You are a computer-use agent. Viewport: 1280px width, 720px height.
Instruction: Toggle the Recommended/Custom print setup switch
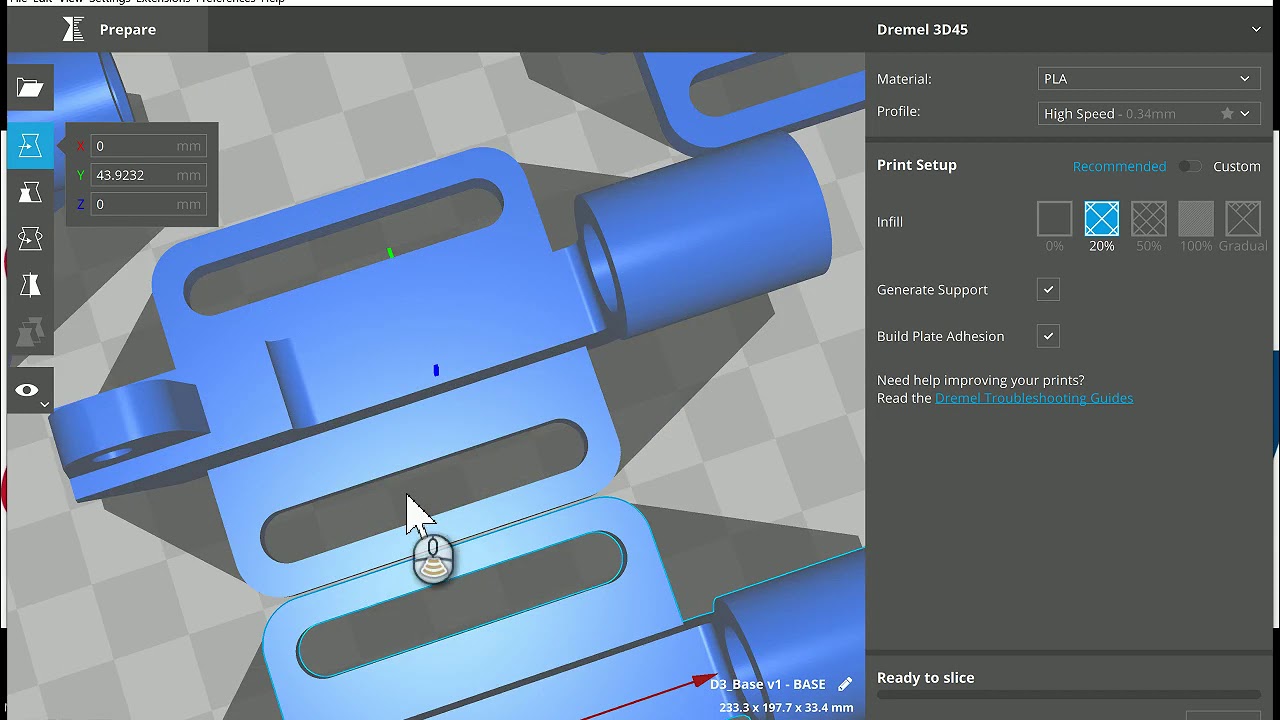pyautogui.click(x=1189, y=167)
